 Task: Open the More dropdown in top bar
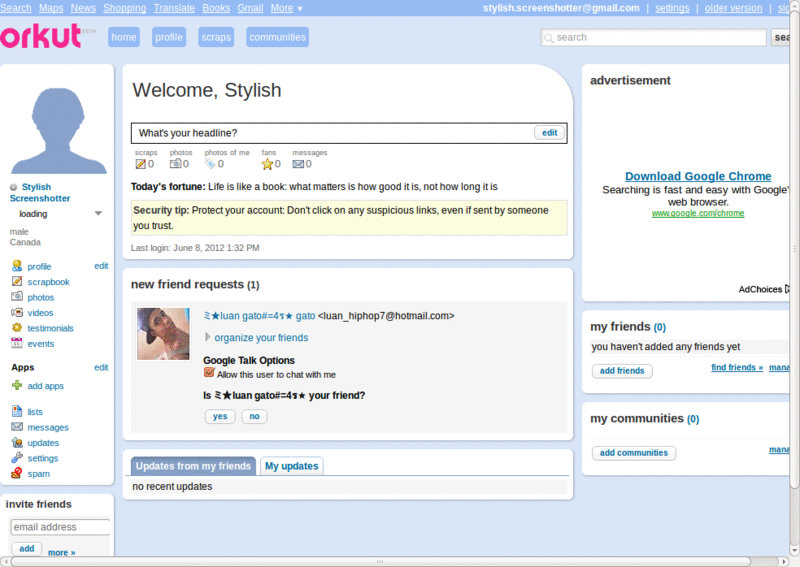(x=286, y=8)
